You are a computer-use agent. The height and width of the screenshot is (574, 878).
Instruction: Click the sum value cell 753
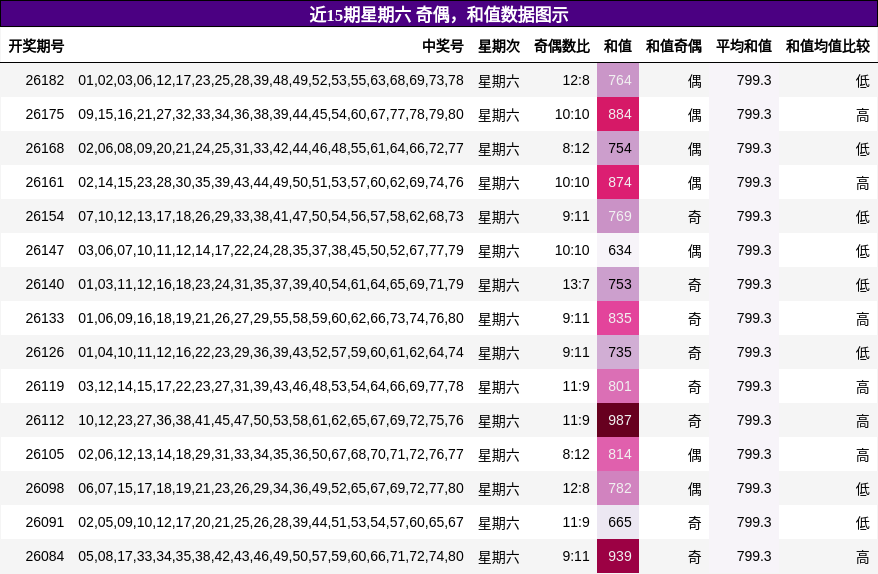click(x=618, y=284)
